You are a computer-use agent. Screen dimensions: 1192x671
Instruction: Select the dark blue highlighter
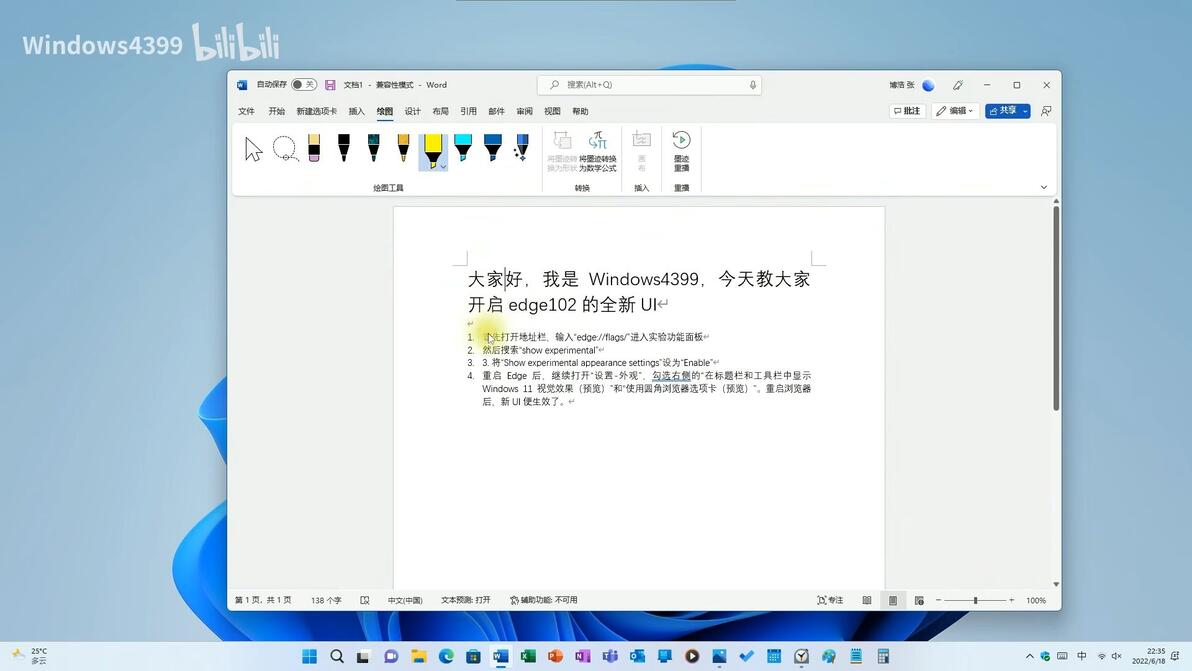click(493, 148)
